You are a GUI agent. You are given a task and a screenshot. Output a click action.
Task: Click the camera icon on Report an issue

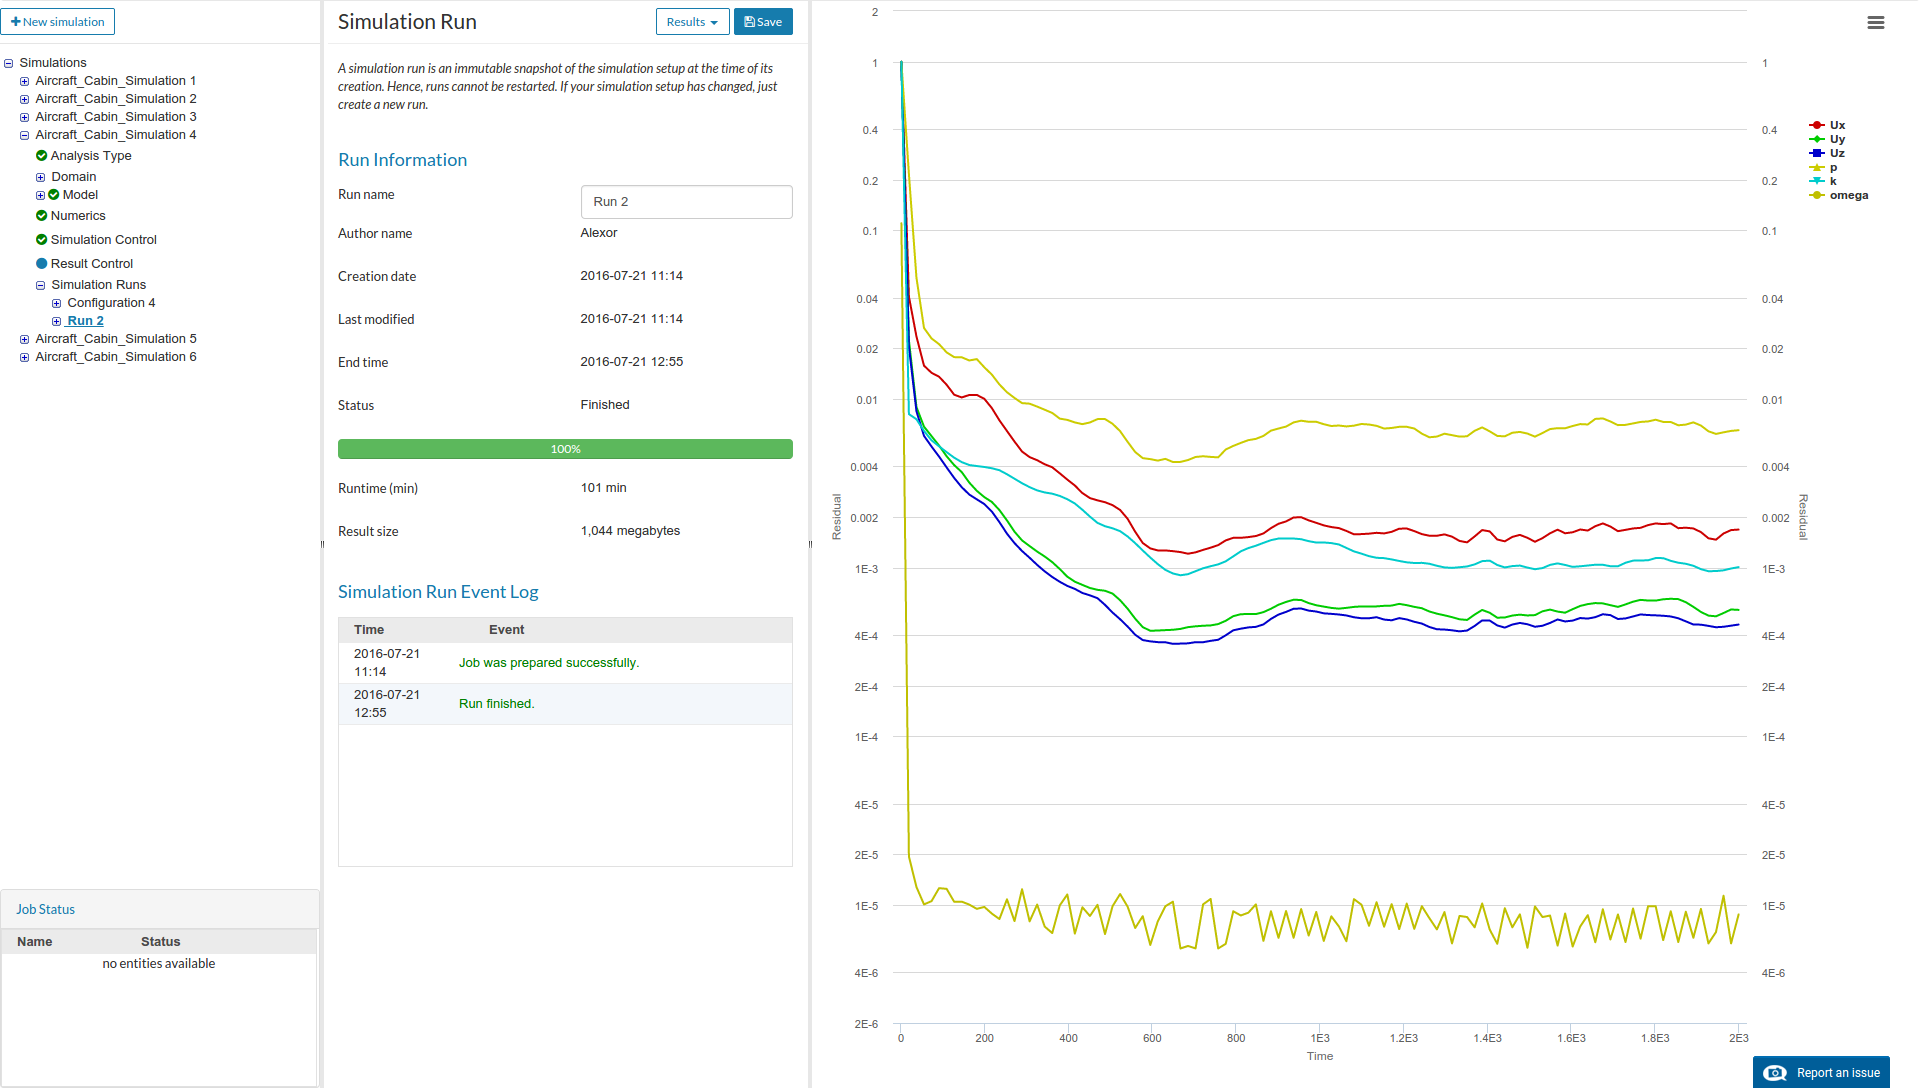click(x=1775, y=1073)
